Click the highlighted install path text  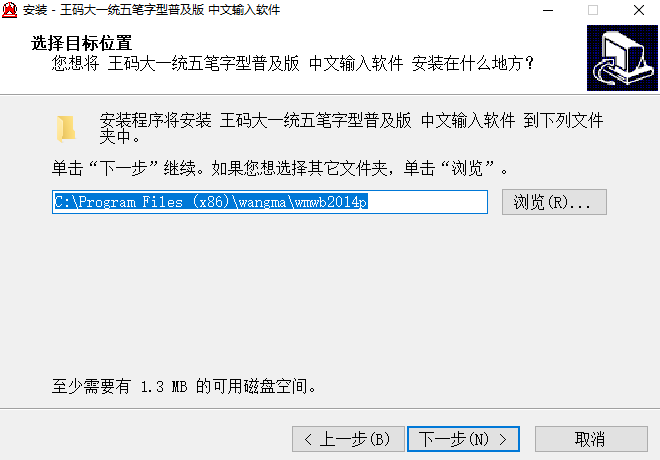coord(211,202)
